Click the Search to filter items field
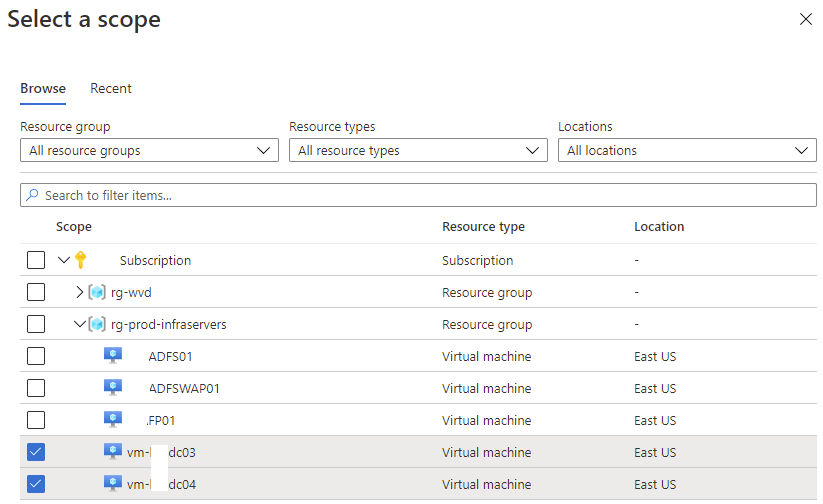The height and width of the screenshot is (504, 823). (418, 195)
